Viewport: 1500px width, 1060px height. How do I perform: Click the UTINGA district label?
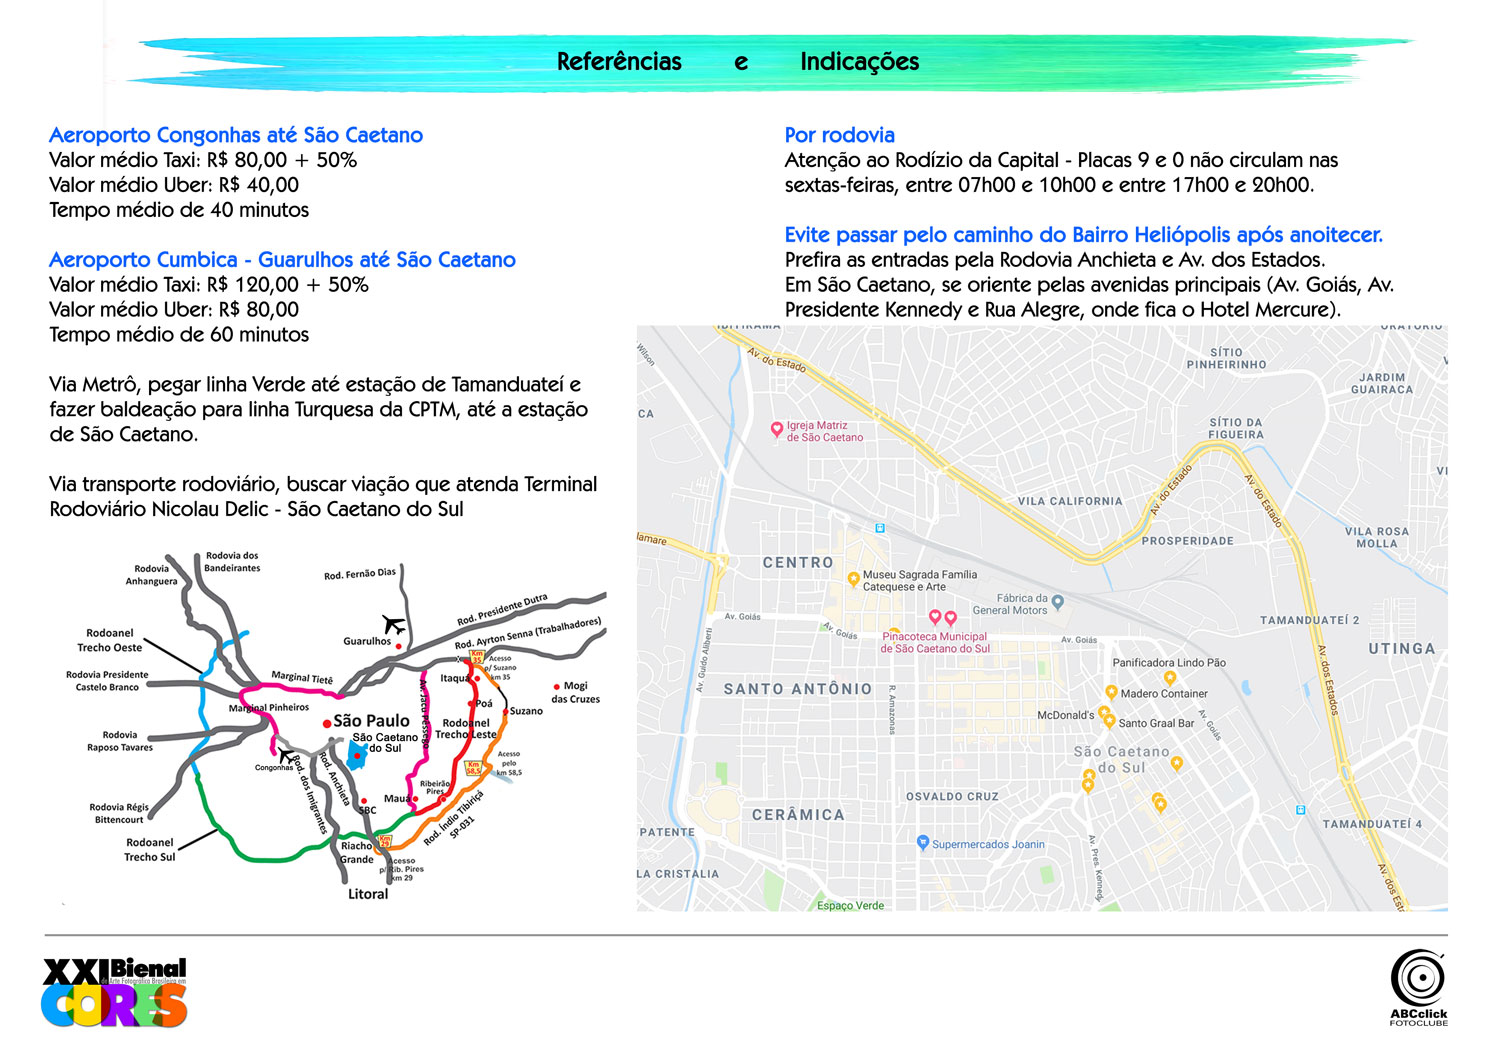pos(1402,649)
